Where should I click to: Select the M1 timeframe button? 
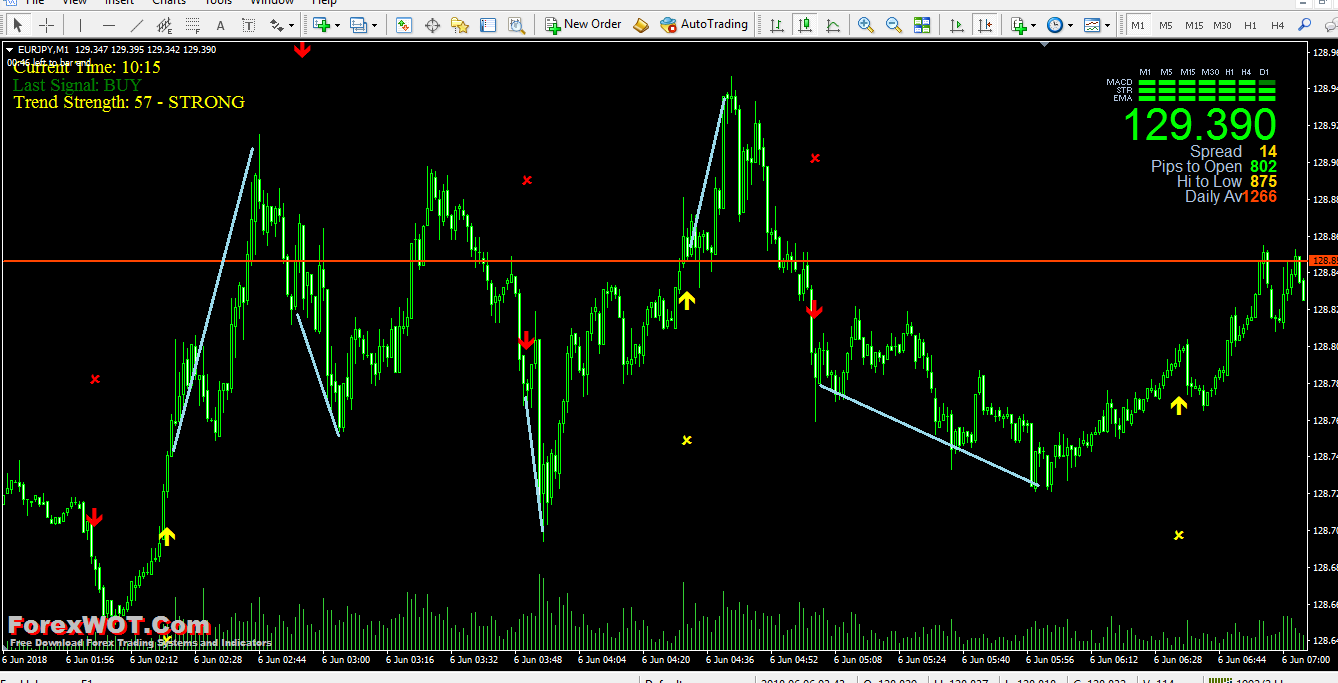point(1138,24)
